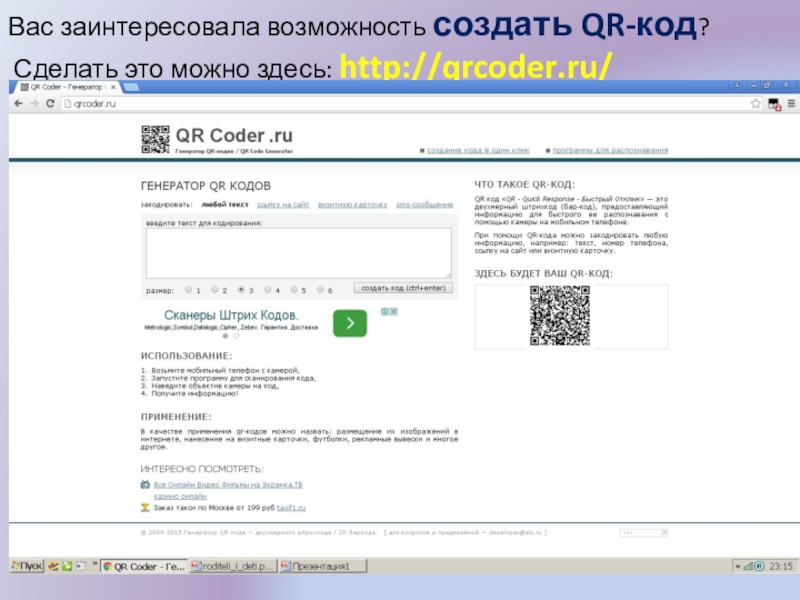Click the browser Back arrow
The height and width of the screenshot is (600, 800).
click(18, 104)
